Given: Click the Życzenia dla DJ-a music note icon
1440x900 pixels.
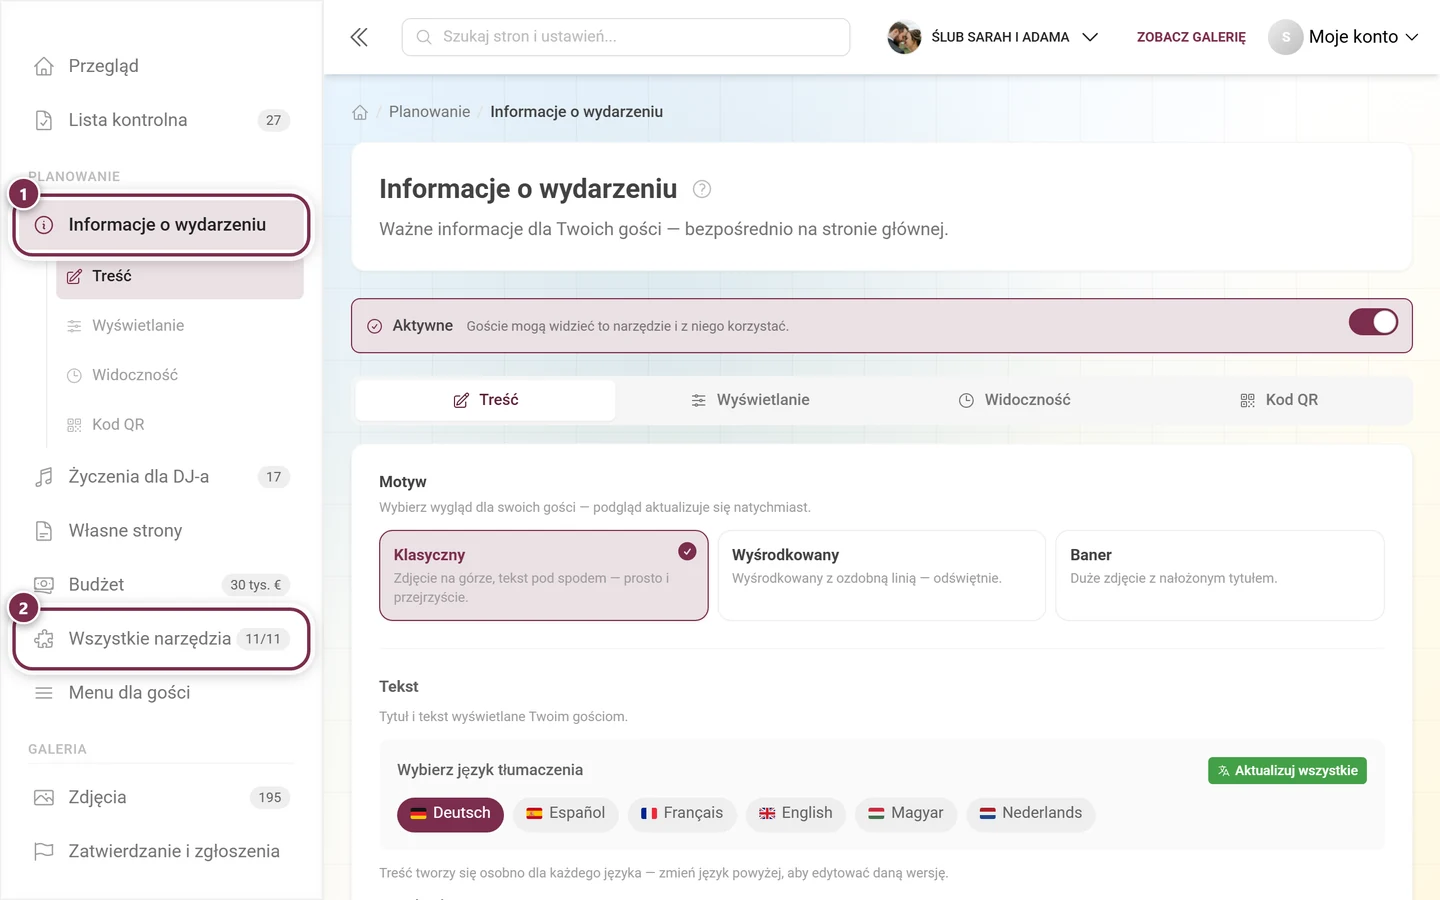Looking at the screenshot, I should (44, 477).
